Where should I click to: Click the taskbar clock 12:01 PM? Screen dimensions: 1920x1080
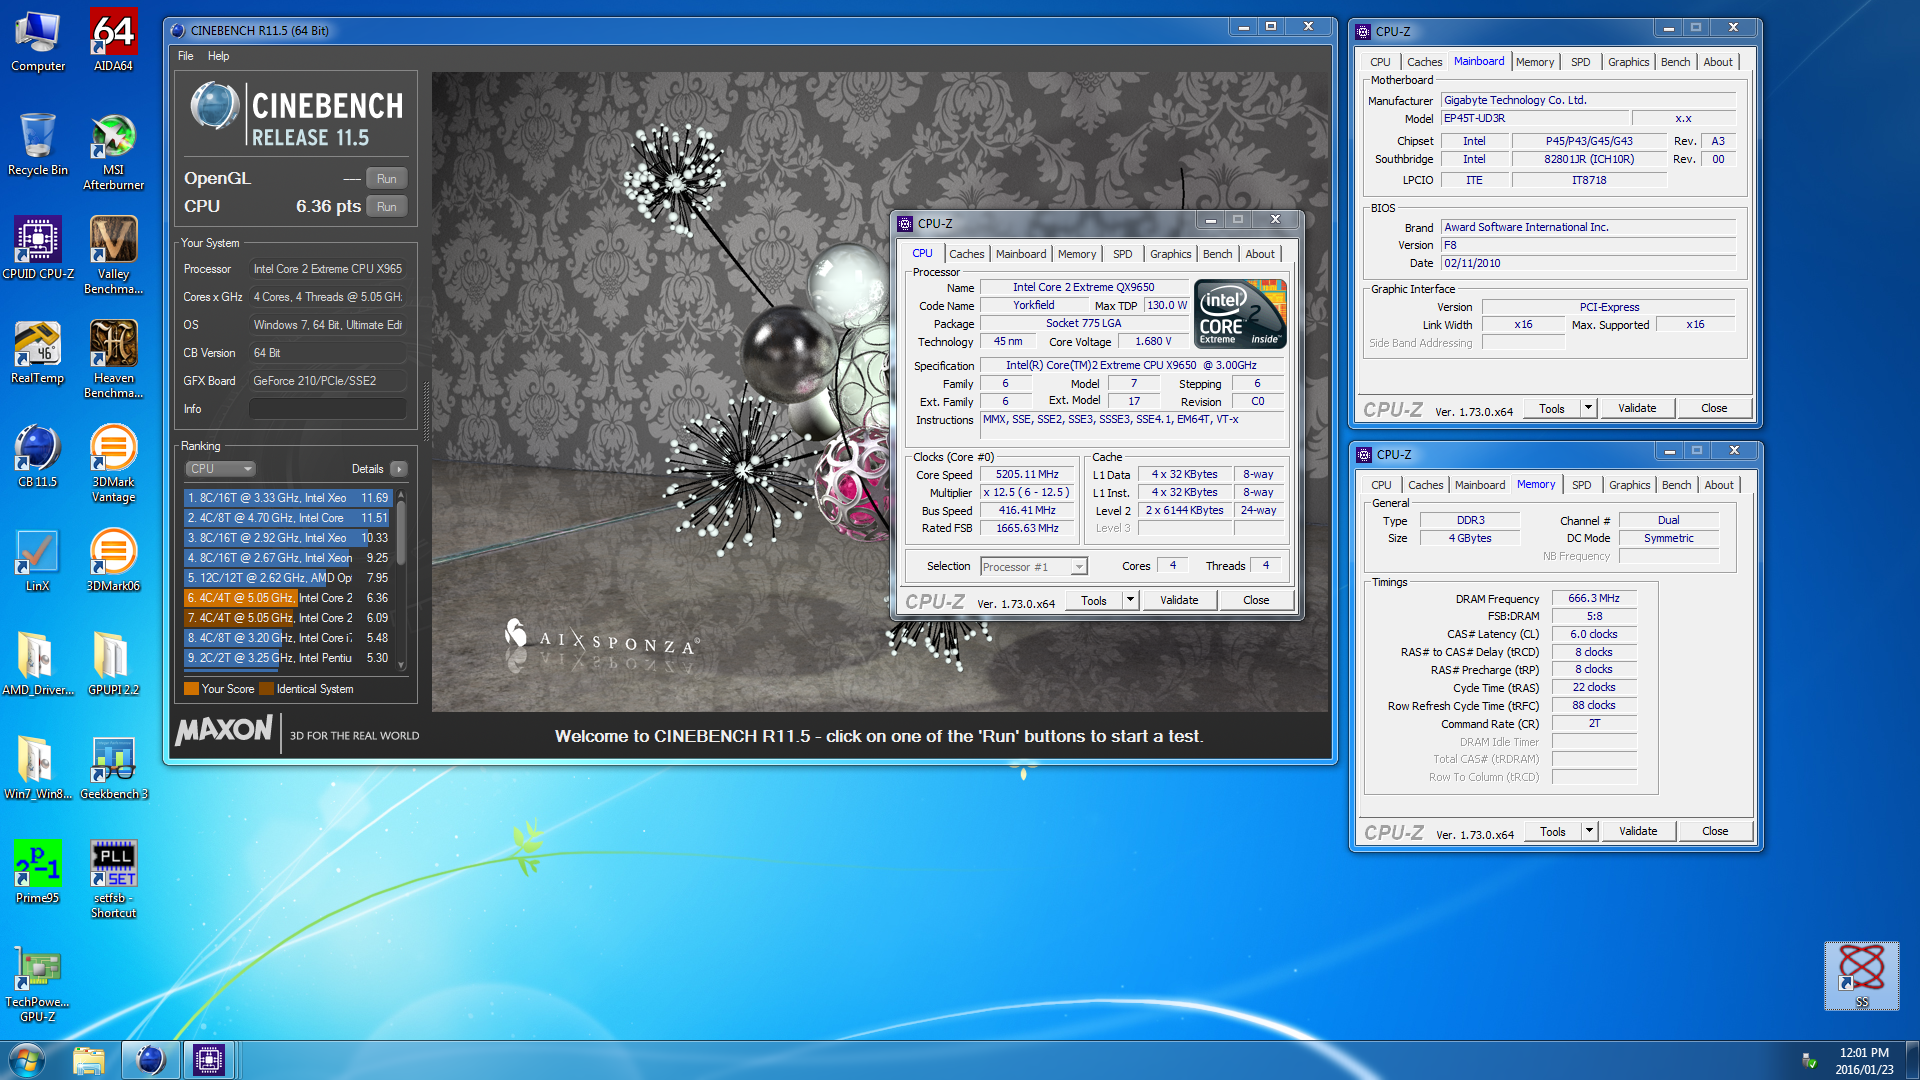1865,1061
